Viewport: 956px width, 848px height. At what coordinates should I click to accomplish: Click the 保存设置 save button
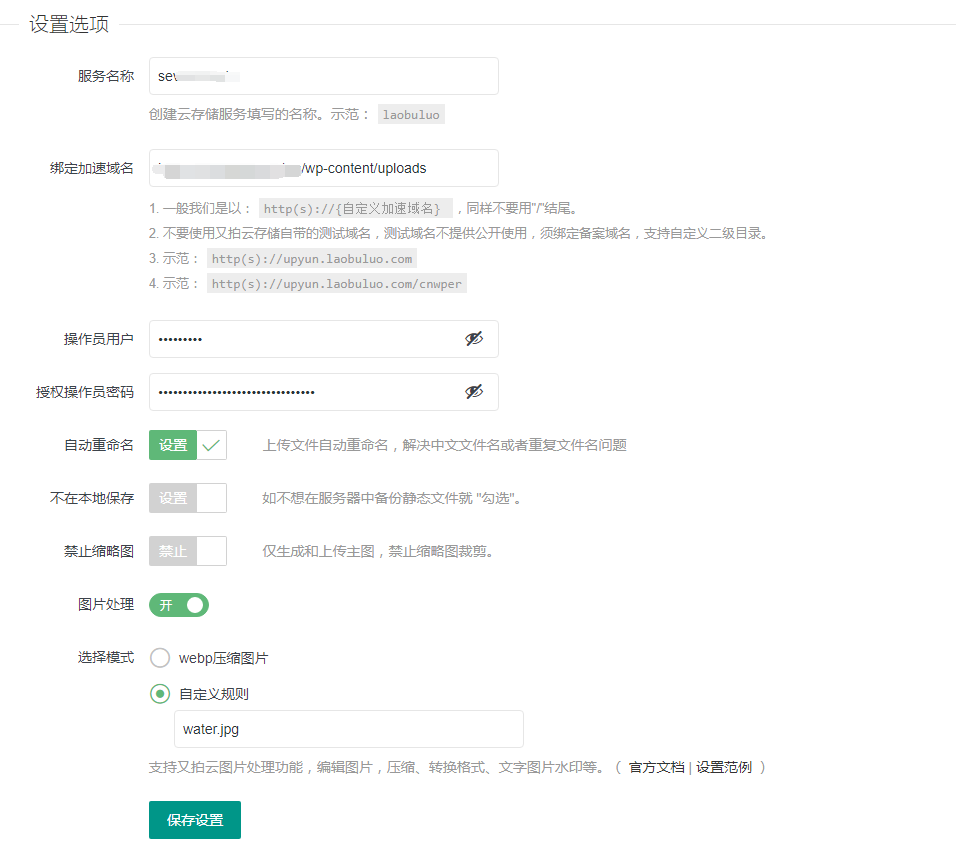pyautogui.click(x=195, y=820)
